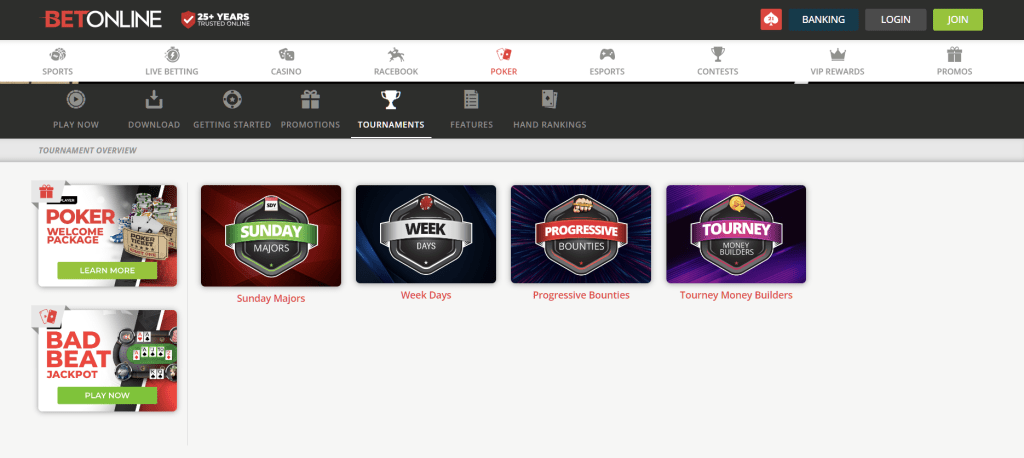This screenshot has height=458, width=1024.
Task: Select the Live Betting stopwatch icon
Action: click(x=172, y=54)
